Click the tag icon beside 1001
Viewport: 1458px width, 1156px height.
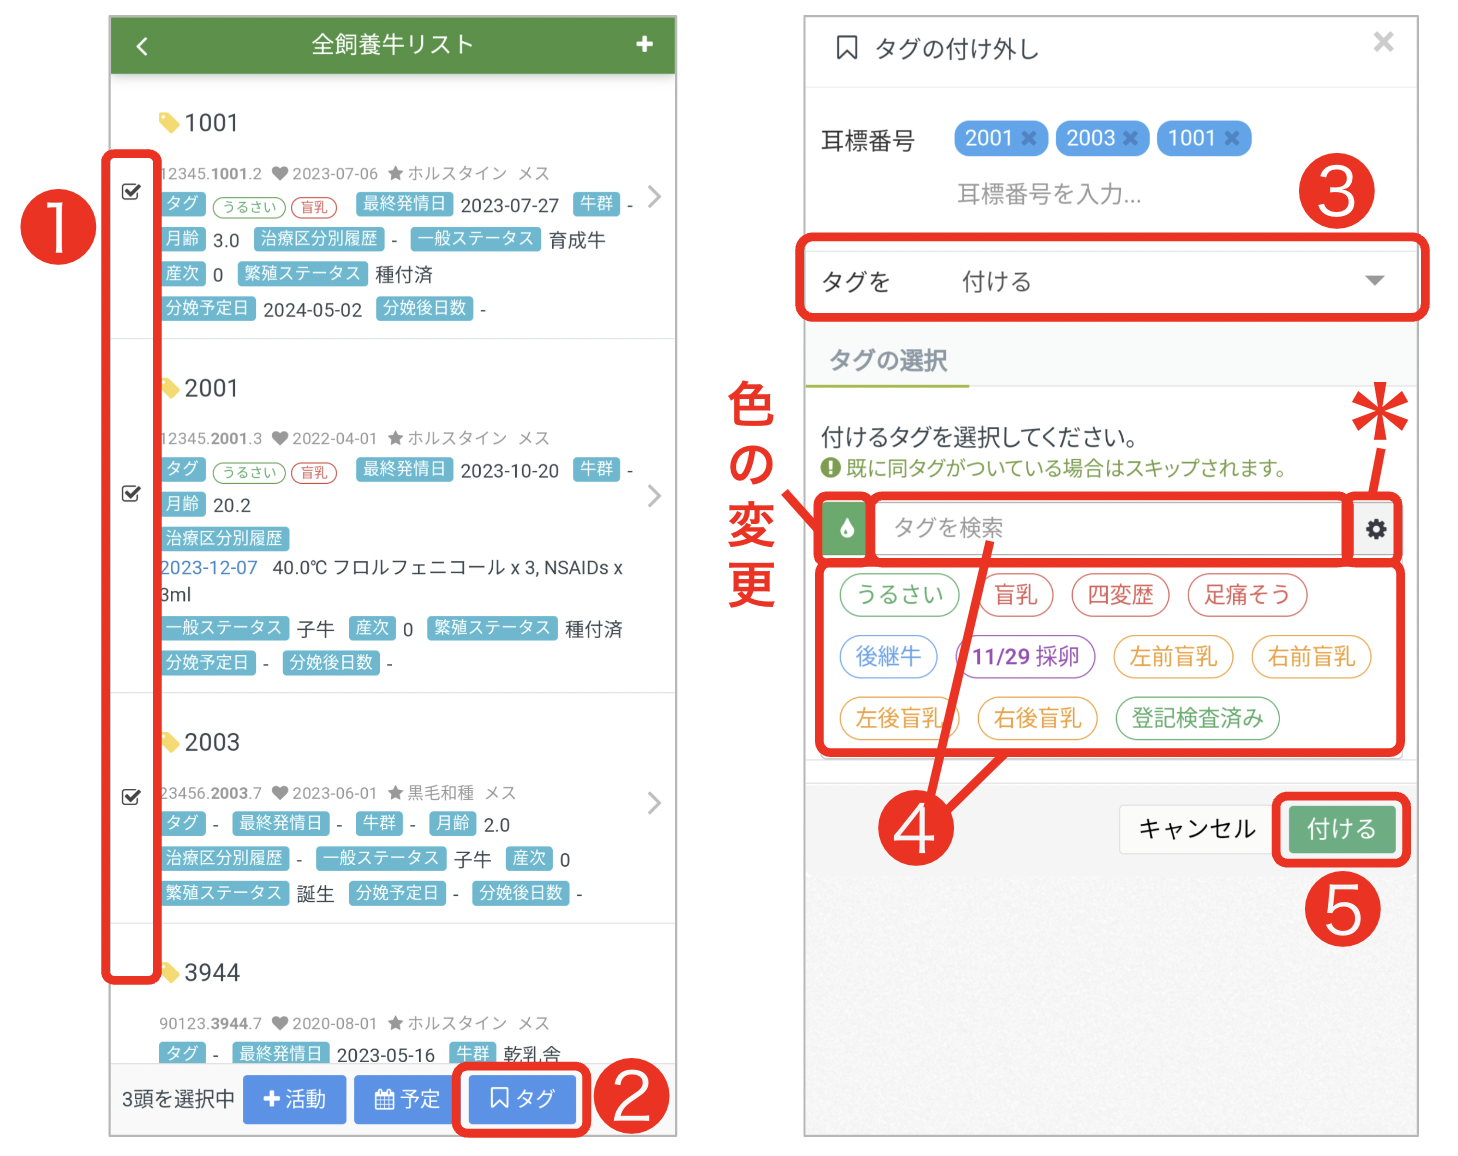(169, 123)
